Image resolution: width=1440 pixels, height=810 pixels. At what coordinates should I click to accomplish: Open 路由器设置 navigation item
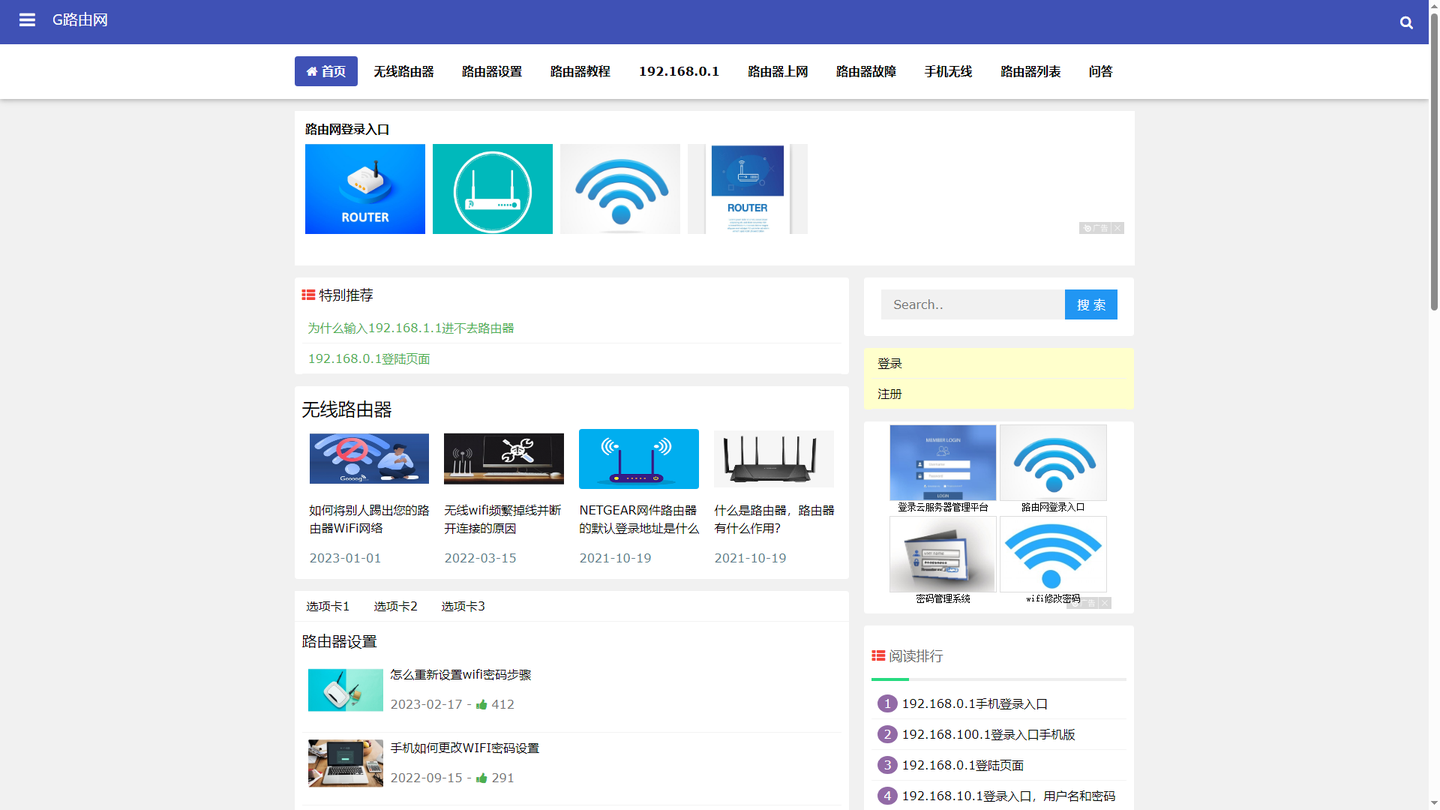[492, 71]
